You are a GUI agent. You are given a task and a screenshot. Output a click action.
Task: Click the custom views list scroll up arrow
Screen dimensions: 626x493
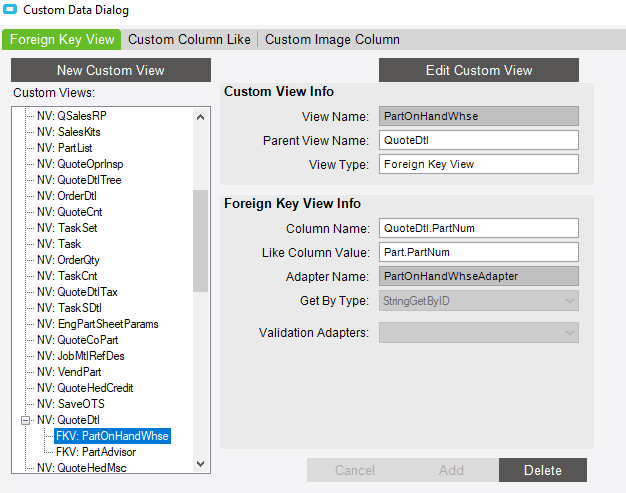(200, 117)
